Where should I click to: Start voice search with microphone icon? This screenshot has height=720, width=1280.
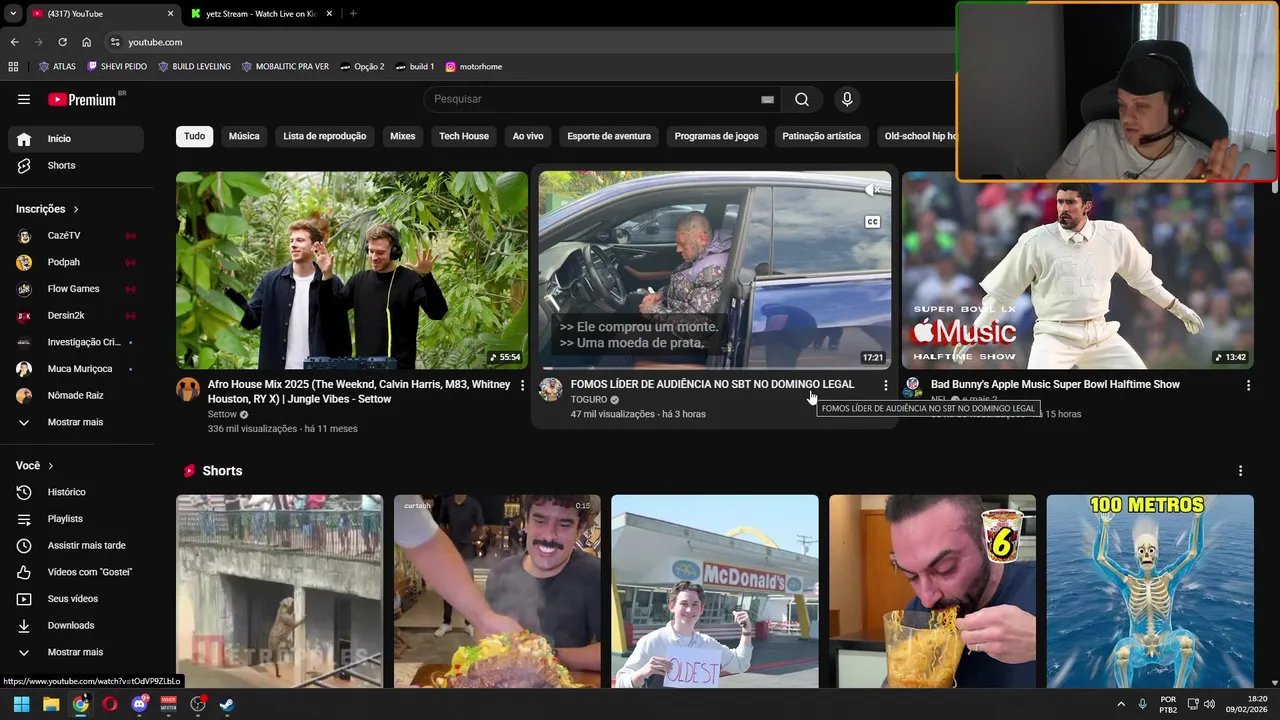click(x=847, y=99)
